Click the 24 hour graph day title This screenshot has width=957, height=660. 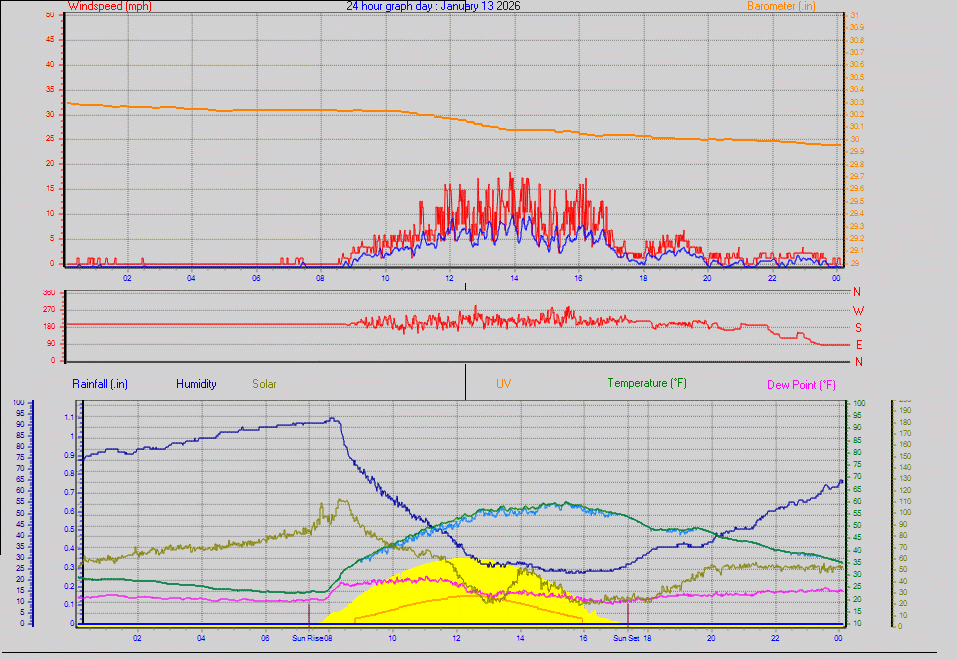click(x=433, y=6)
